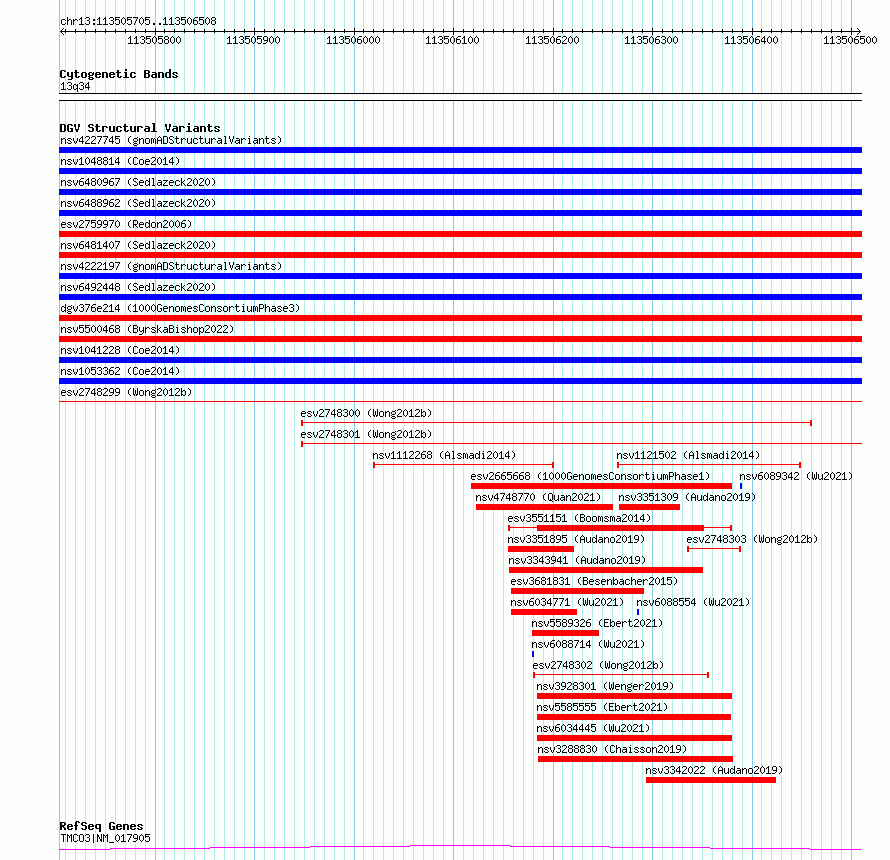This screenshot has height=860, width=890.
Task: Click nsv4222197 (gnomADStructuralVariants) label
Action: (171, 266)
